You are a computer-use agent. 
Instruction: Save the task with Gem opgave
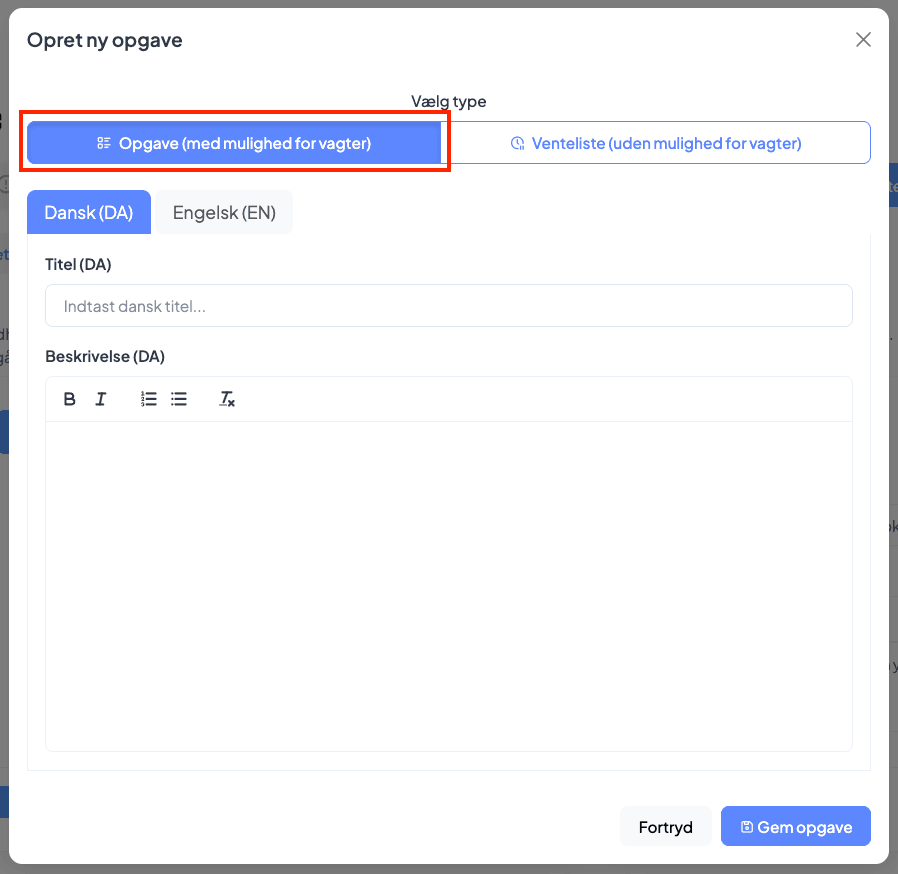[x=795, y=826]
